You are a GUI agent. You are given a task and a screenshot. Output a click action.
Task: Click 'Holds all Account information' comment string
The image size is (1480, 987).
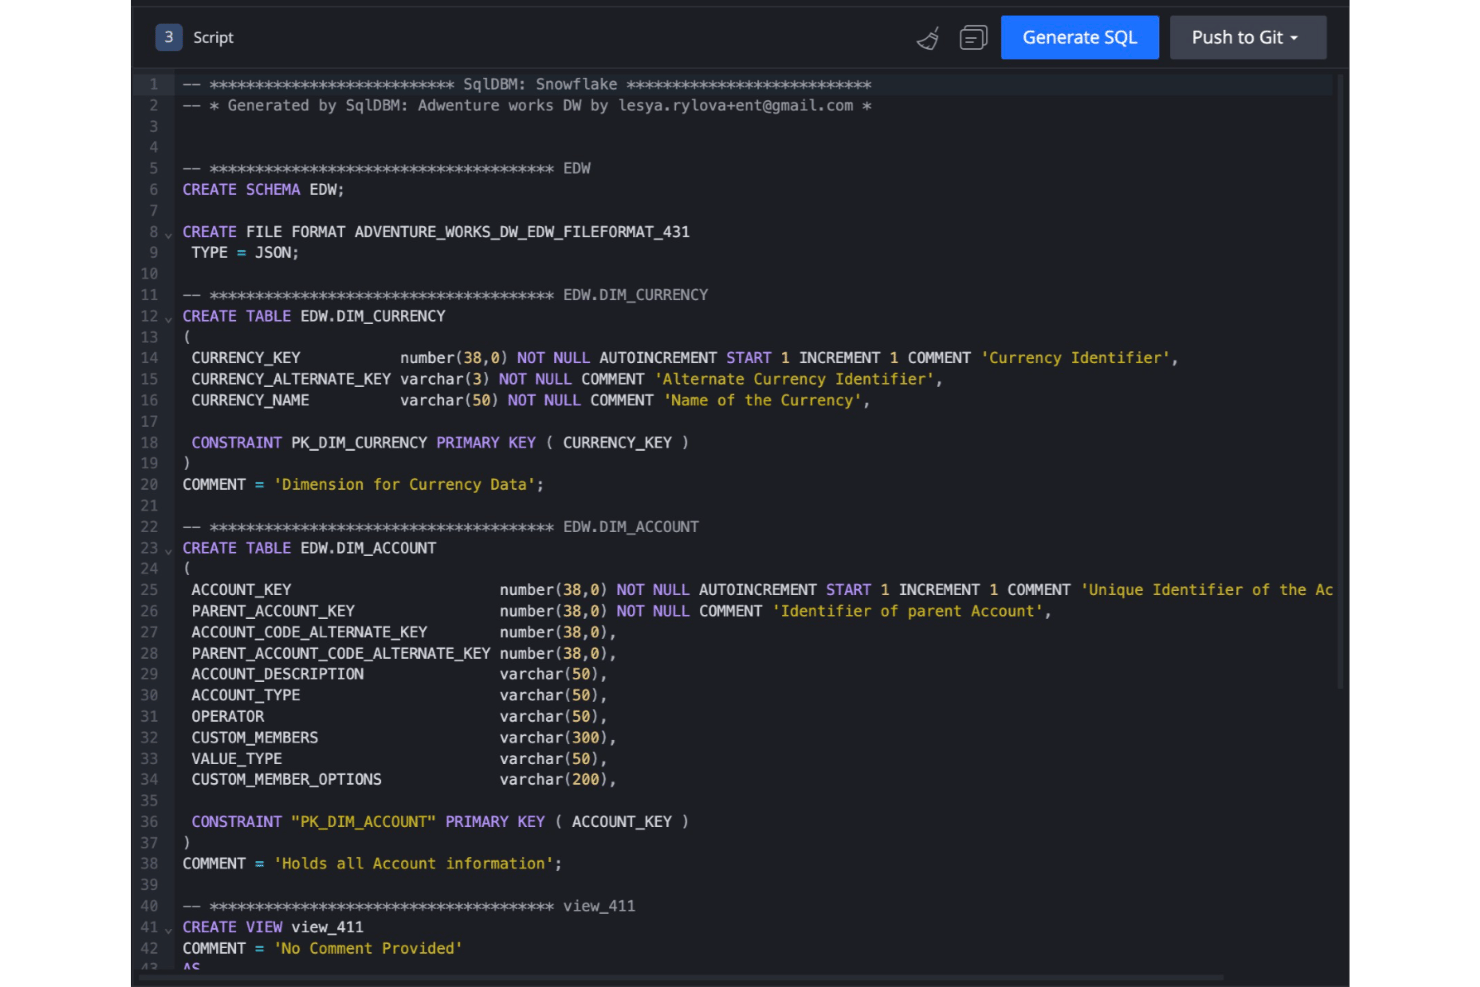(x=414, y=863)
